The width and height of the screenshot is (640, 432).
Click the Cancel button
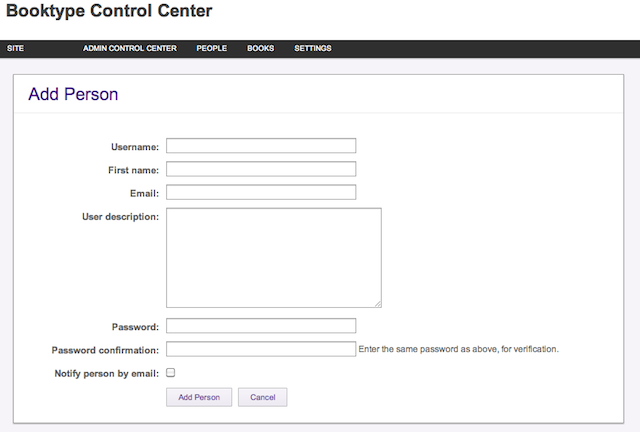coord(262,397)
